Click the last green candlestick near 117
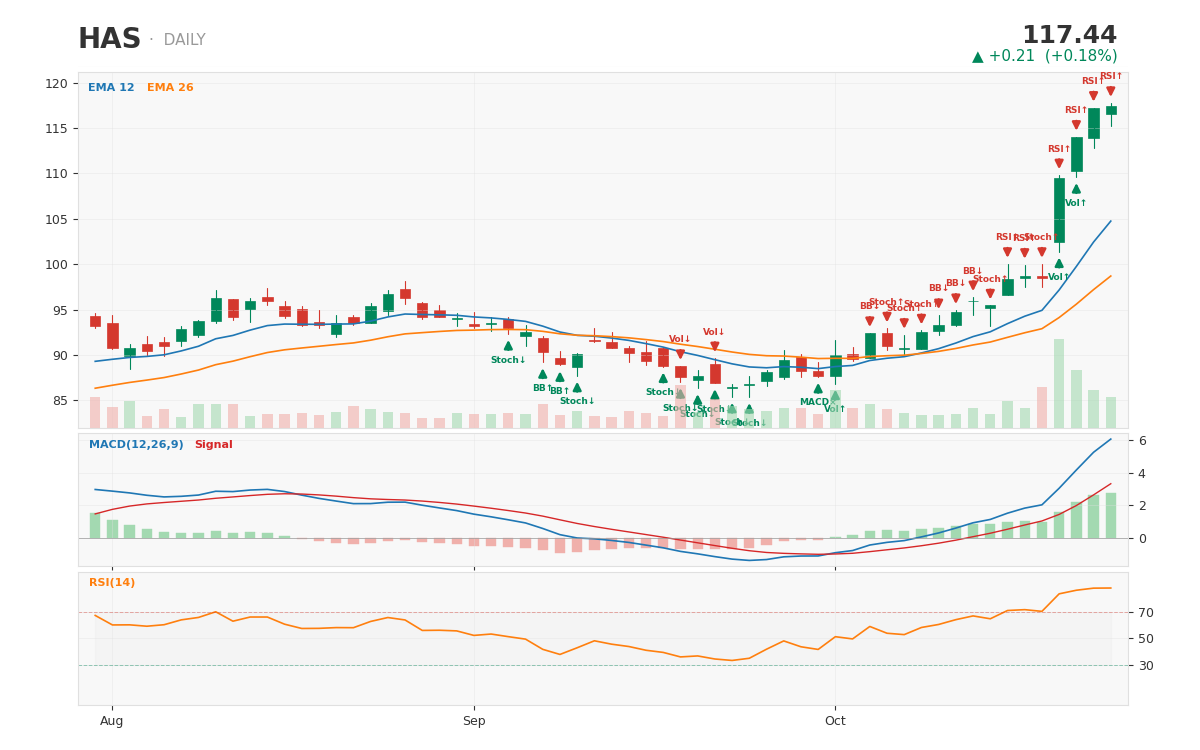Screen dimensions: 1200x750 pos(1111,110)
